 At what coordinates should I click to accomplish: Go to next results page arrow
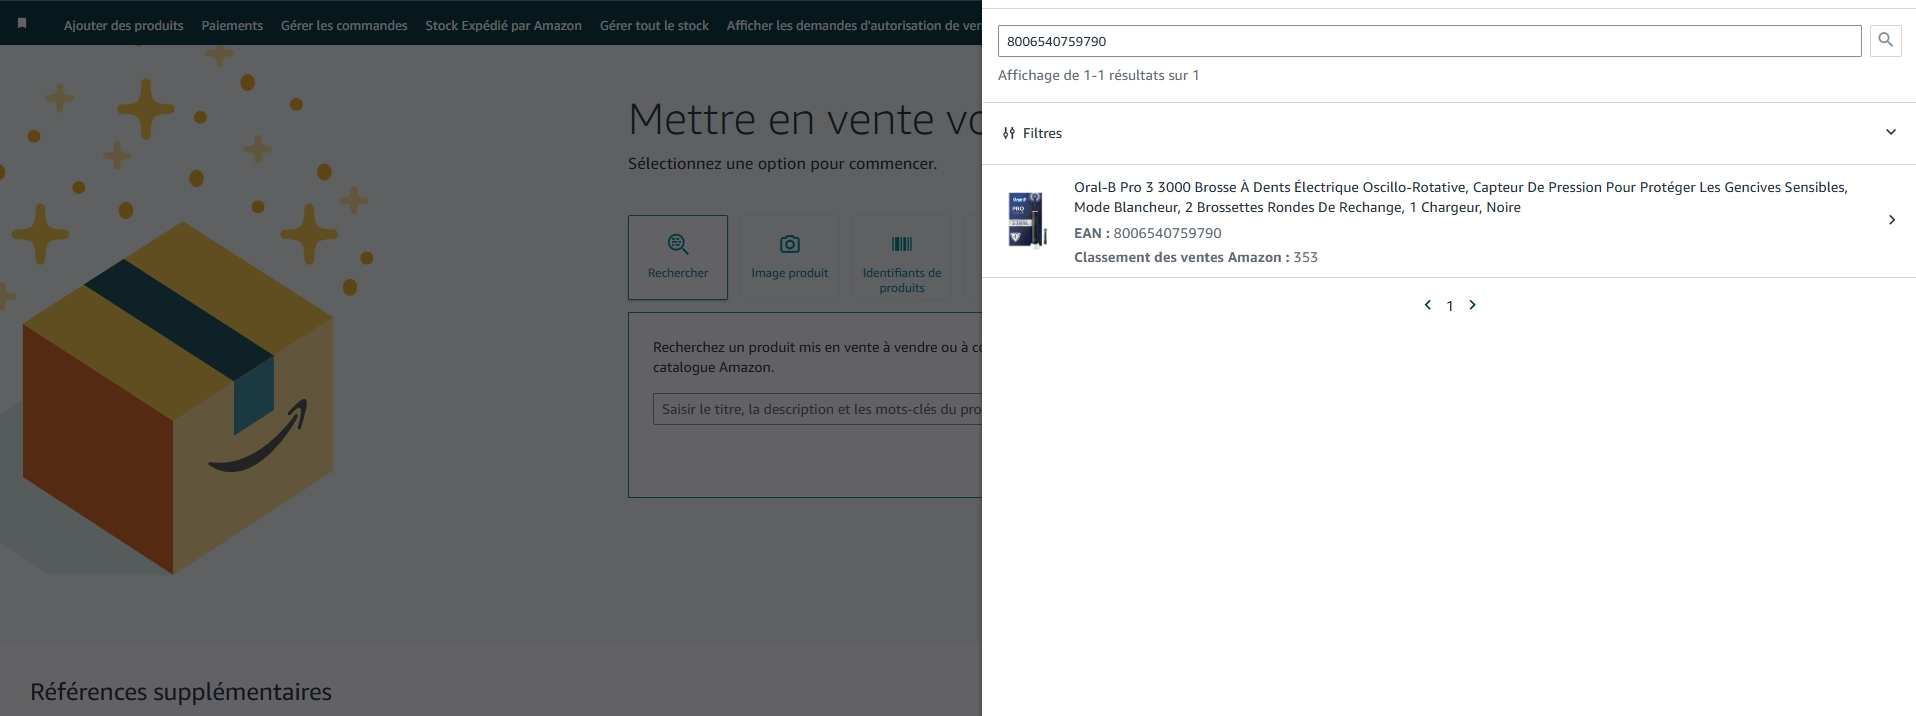coord(1472,305)
